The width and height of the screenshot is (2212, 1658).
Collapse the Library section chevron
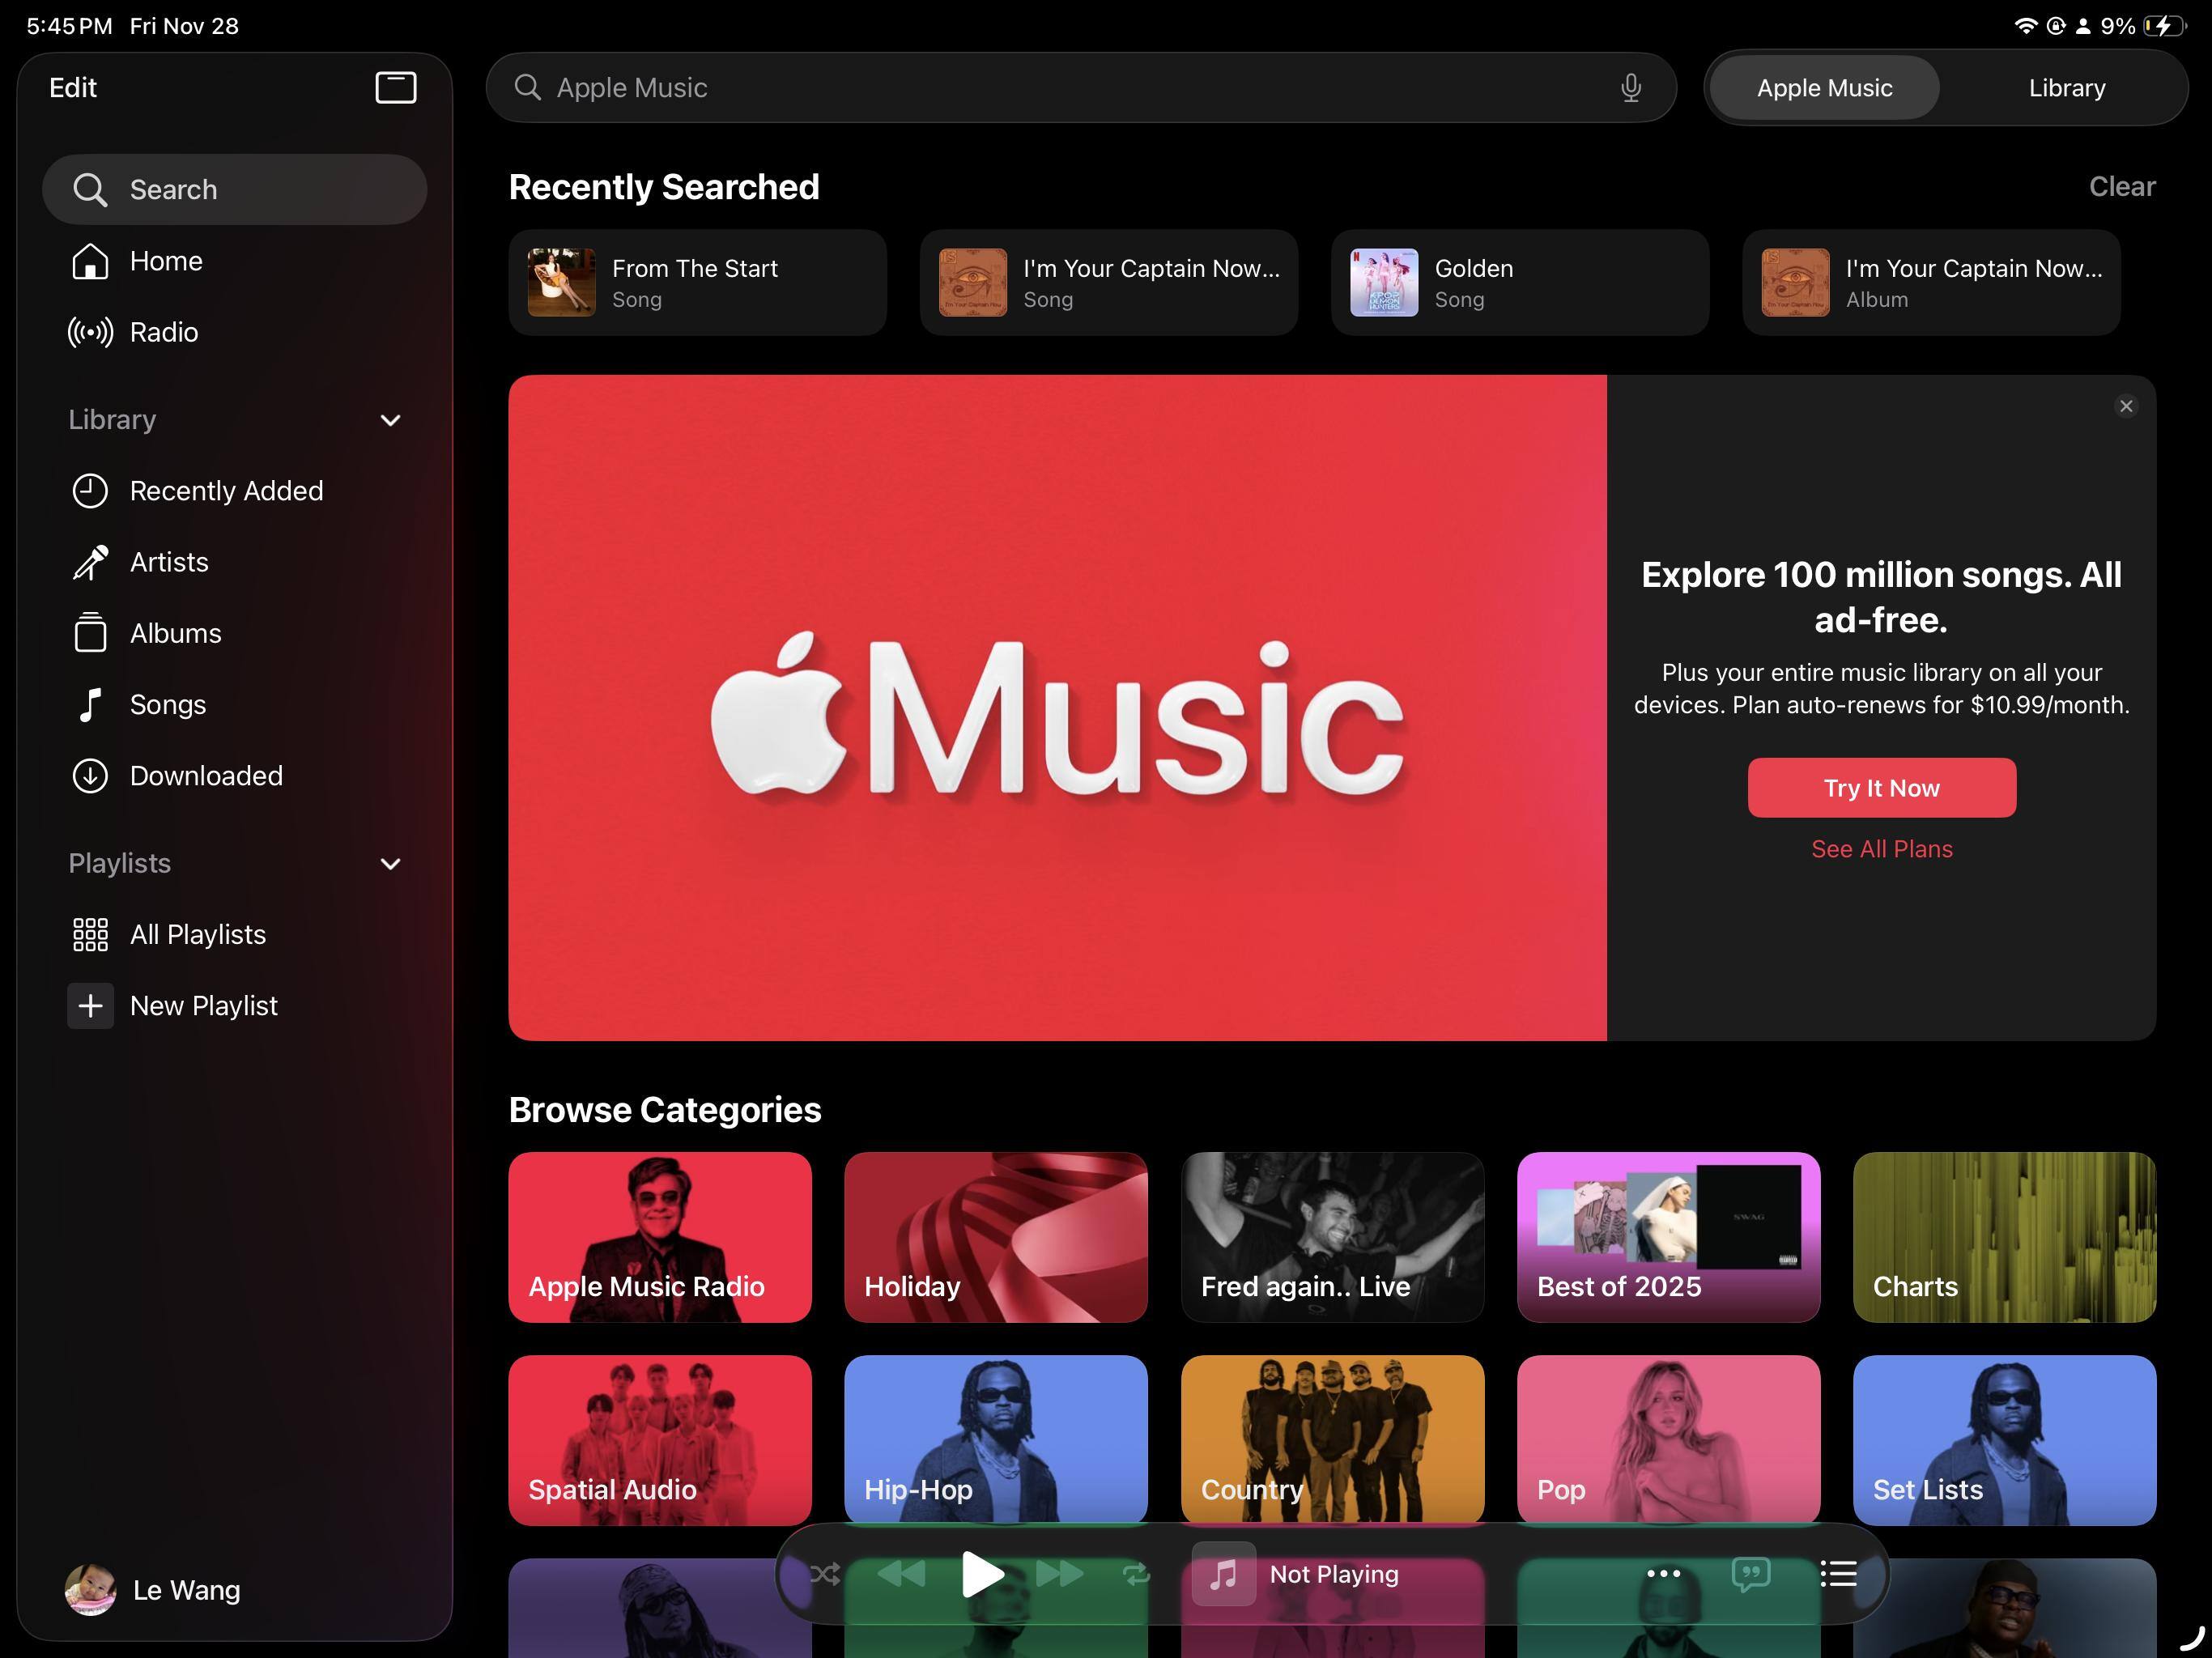(x=390, y=420)
